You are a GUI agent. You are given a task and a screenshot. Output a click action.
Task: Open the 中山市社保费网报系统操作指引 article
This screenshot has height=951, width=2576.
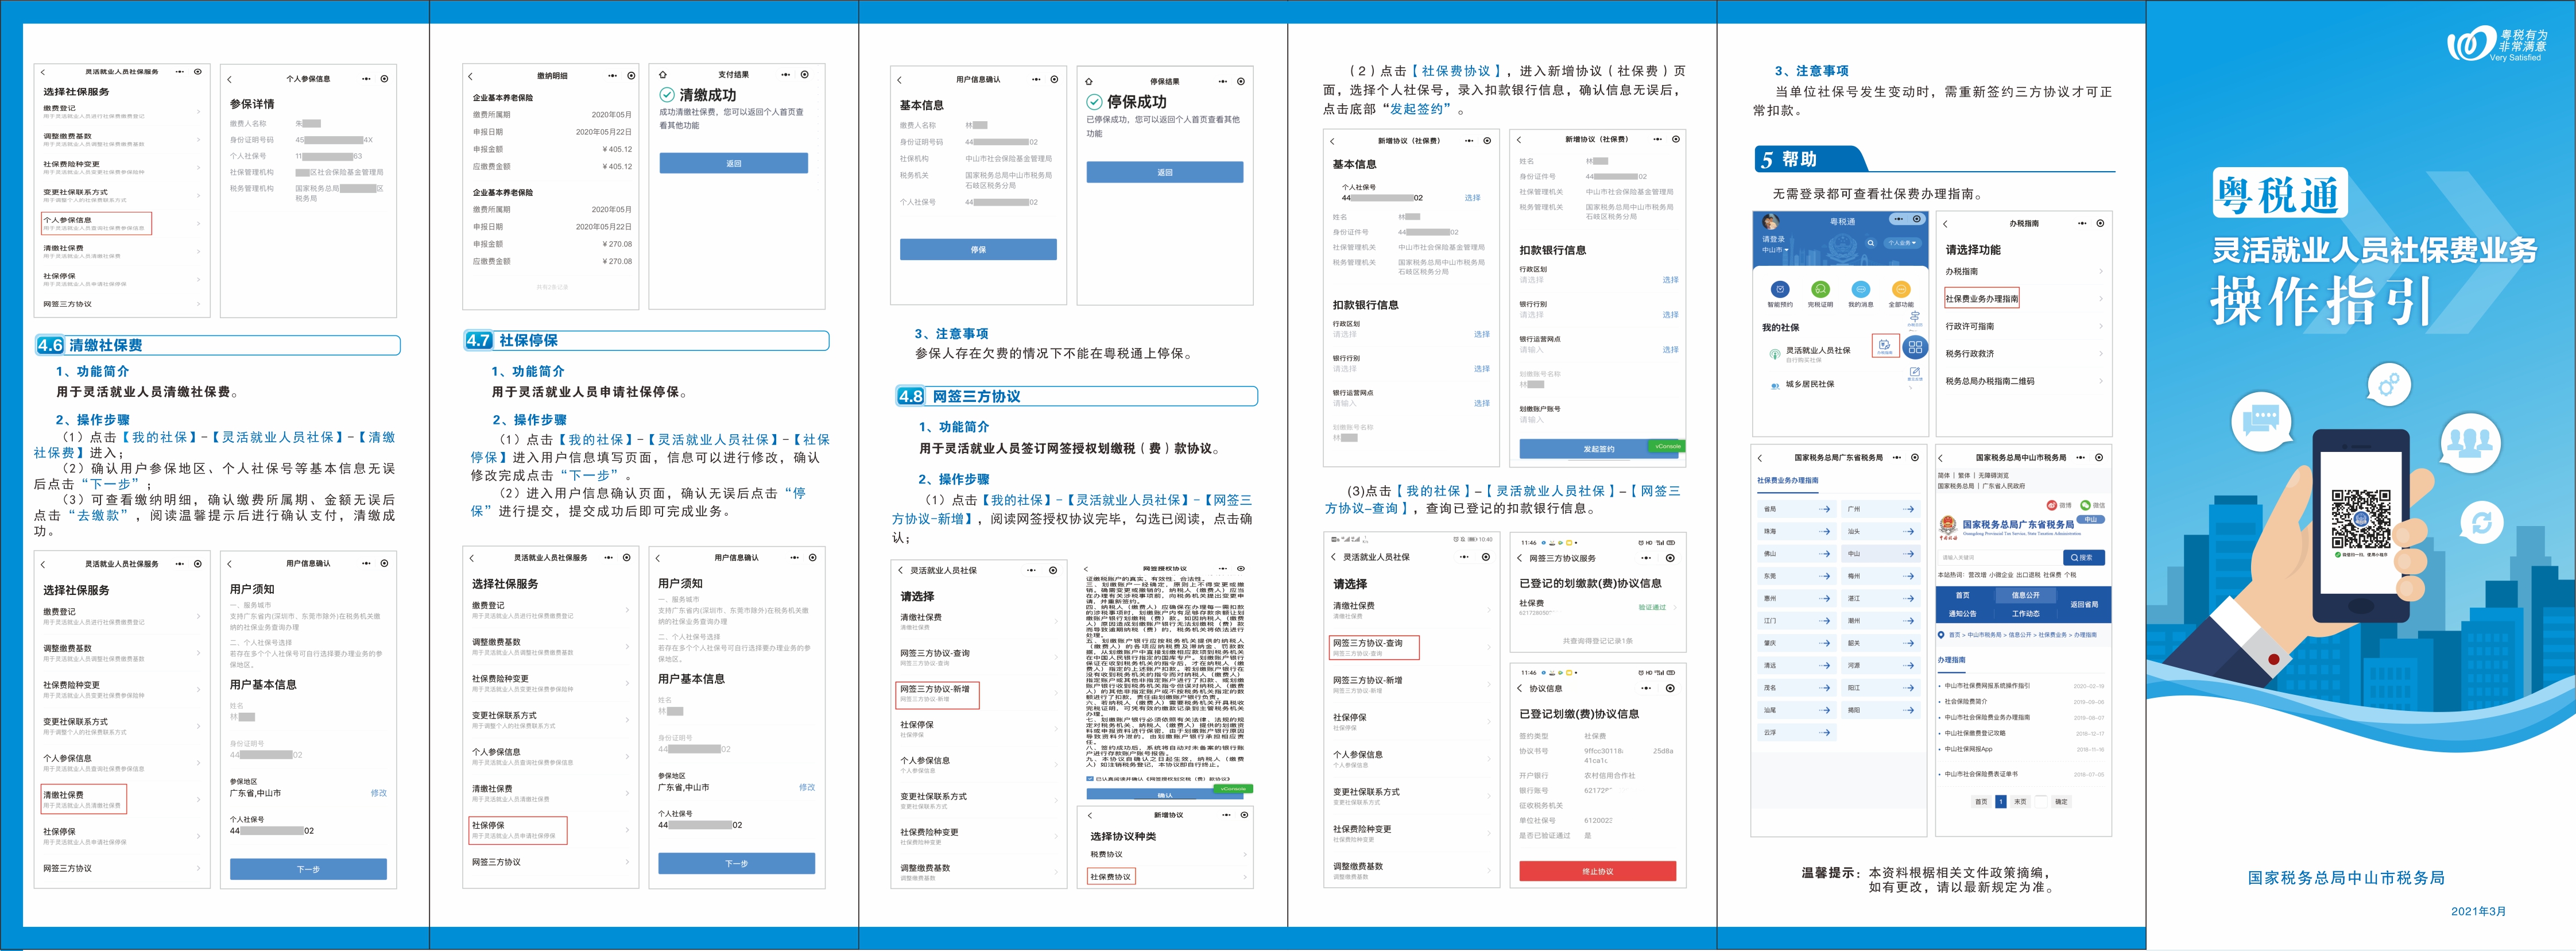click(x=1988, y=686)
